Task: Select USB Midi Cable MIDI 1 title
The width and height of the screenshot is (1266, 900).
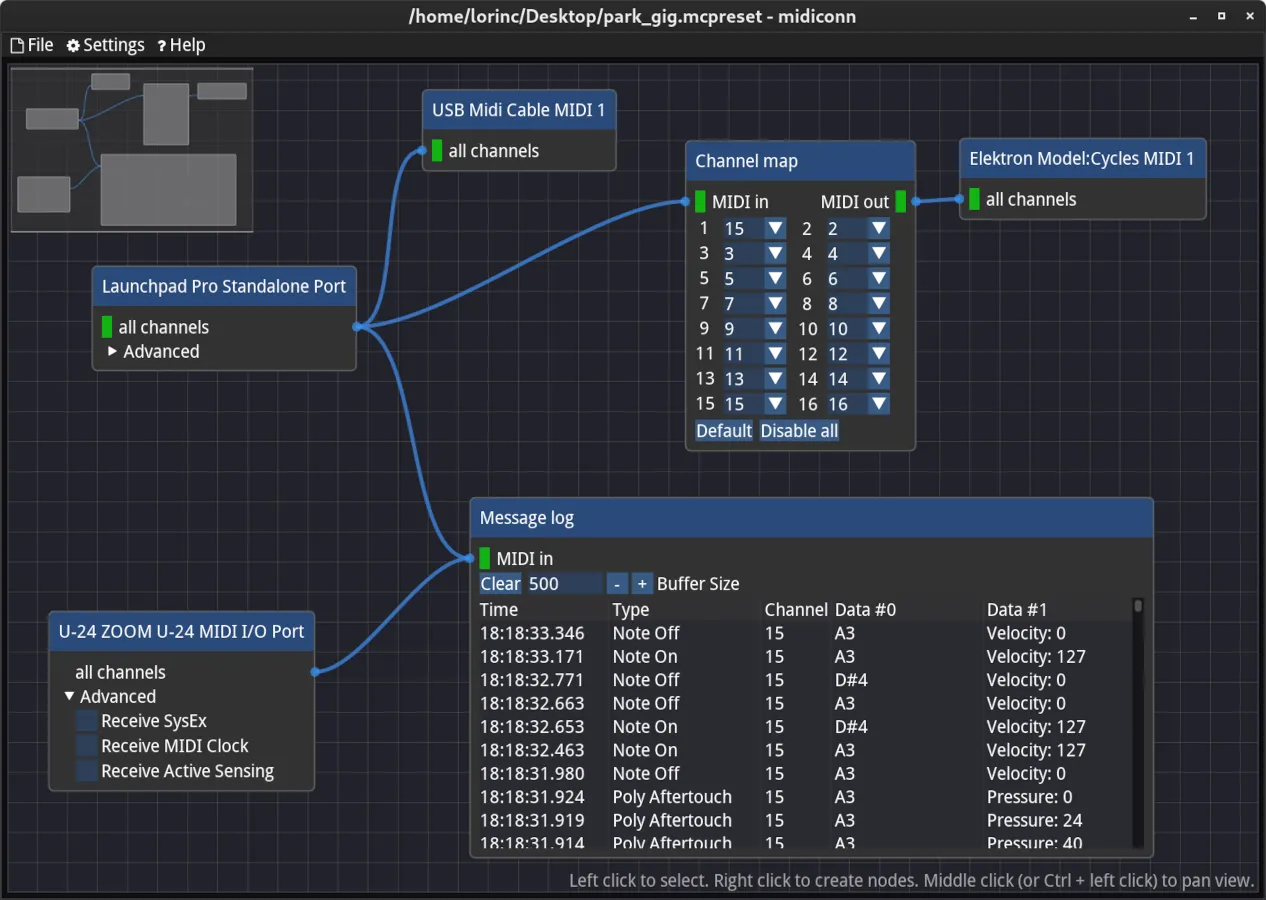Action: pos(519,110)
